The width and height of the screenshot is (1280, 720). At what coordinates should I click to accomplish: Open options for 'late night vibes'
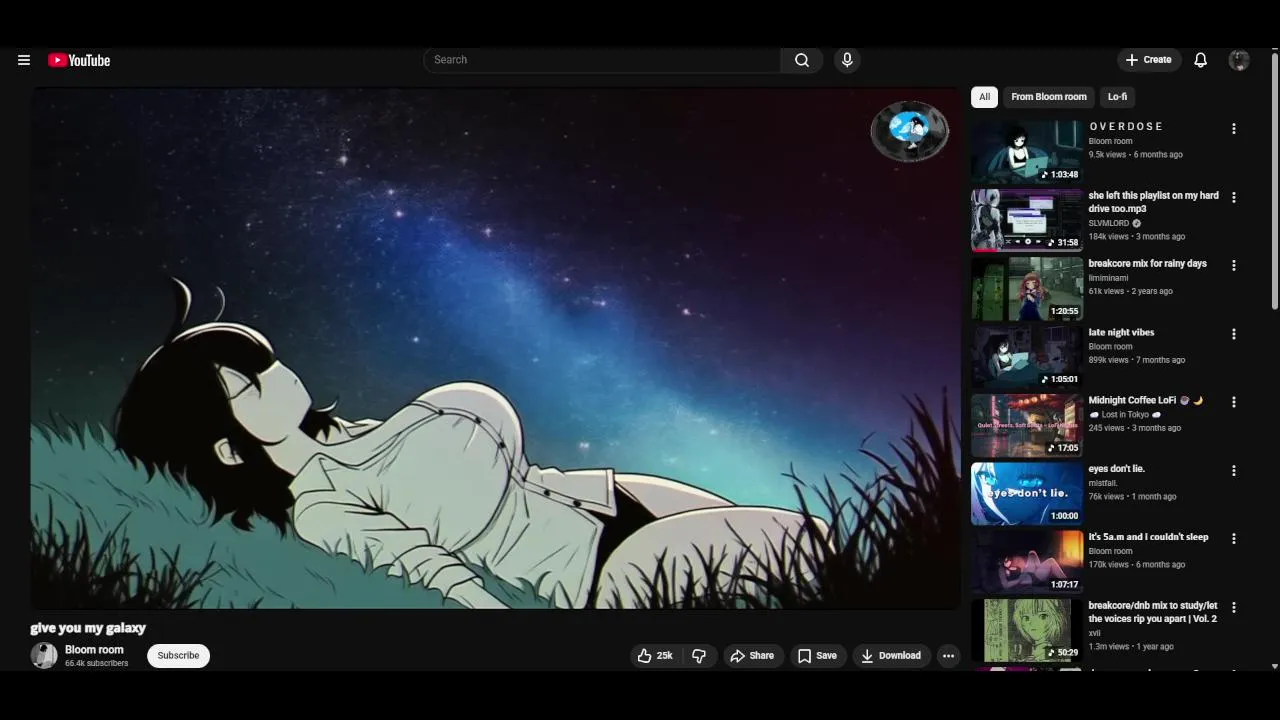1234,334
